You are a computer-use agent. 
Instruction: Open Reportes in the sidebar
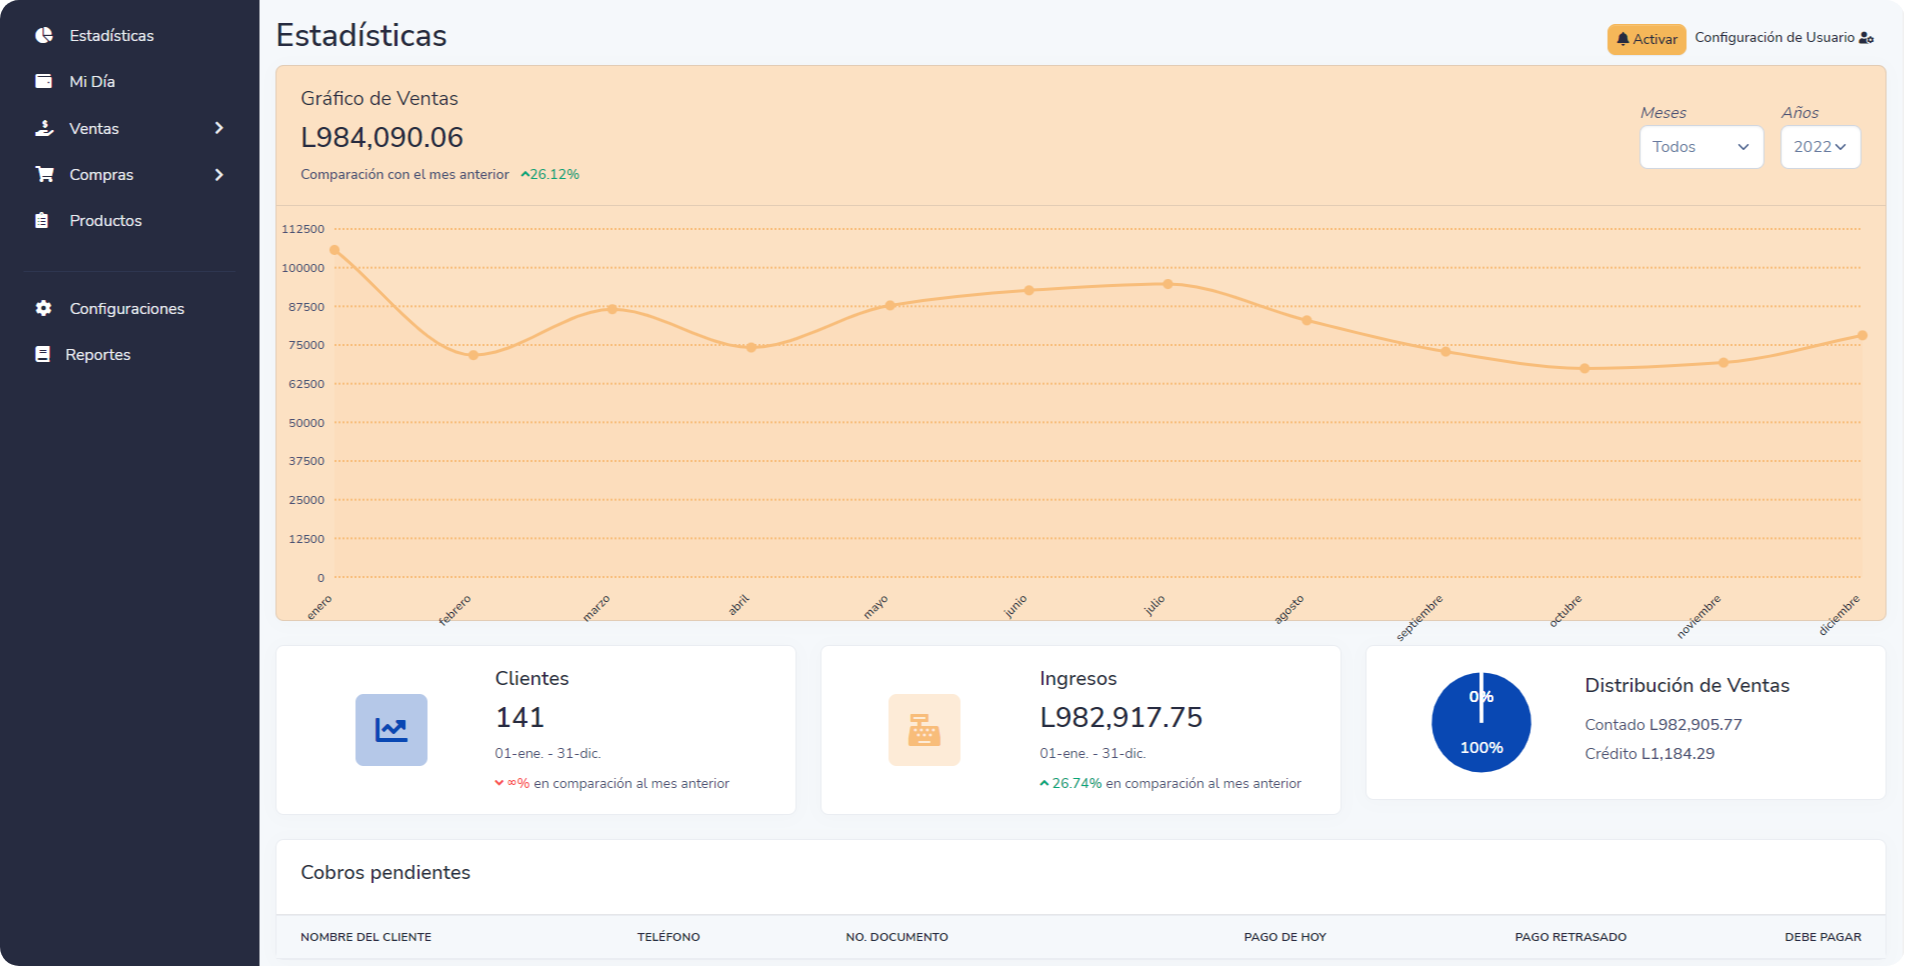pos(98,354)
